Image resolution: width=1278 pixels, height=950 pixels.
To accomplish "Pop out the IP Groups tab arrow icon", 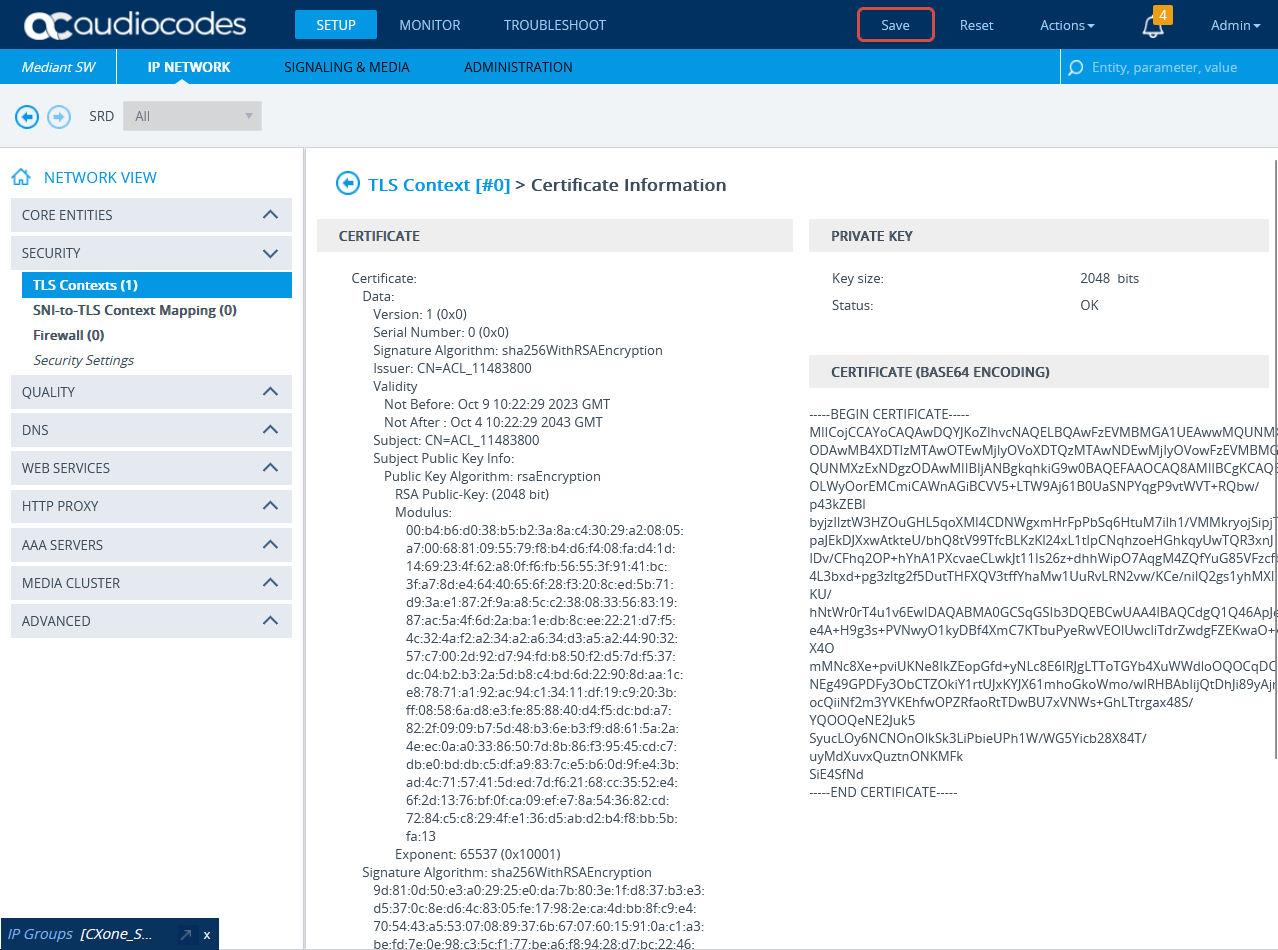I will point(186,934).
